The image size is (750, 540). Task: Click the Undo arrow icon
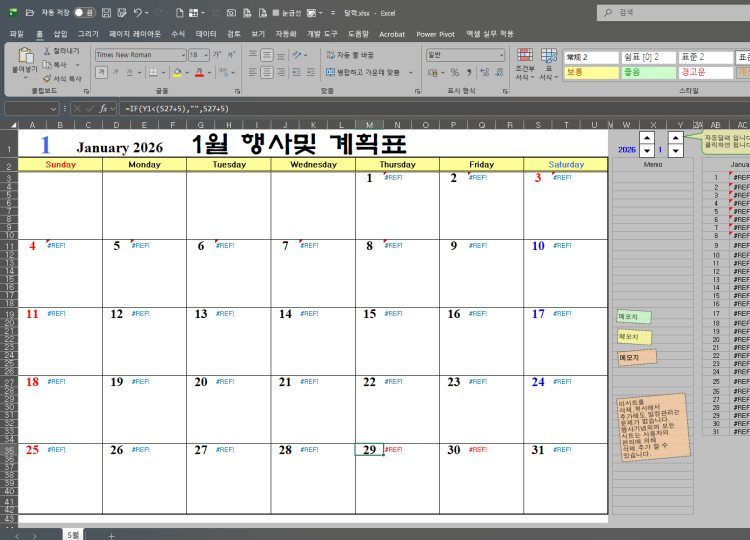(138, 13)
